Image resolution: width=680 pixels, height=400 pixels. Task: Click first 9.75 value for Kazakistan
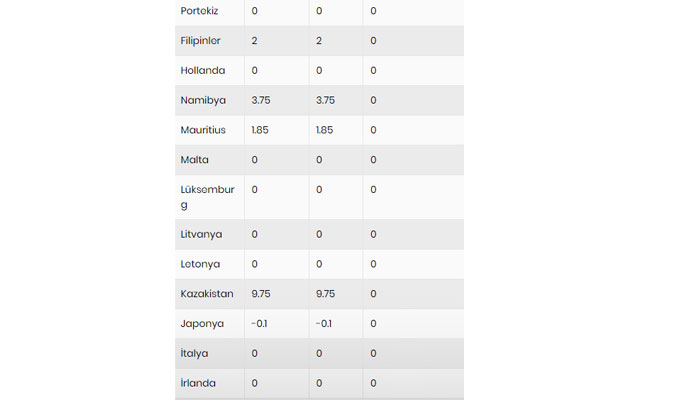pyautogui.click(x=262, y=294)
